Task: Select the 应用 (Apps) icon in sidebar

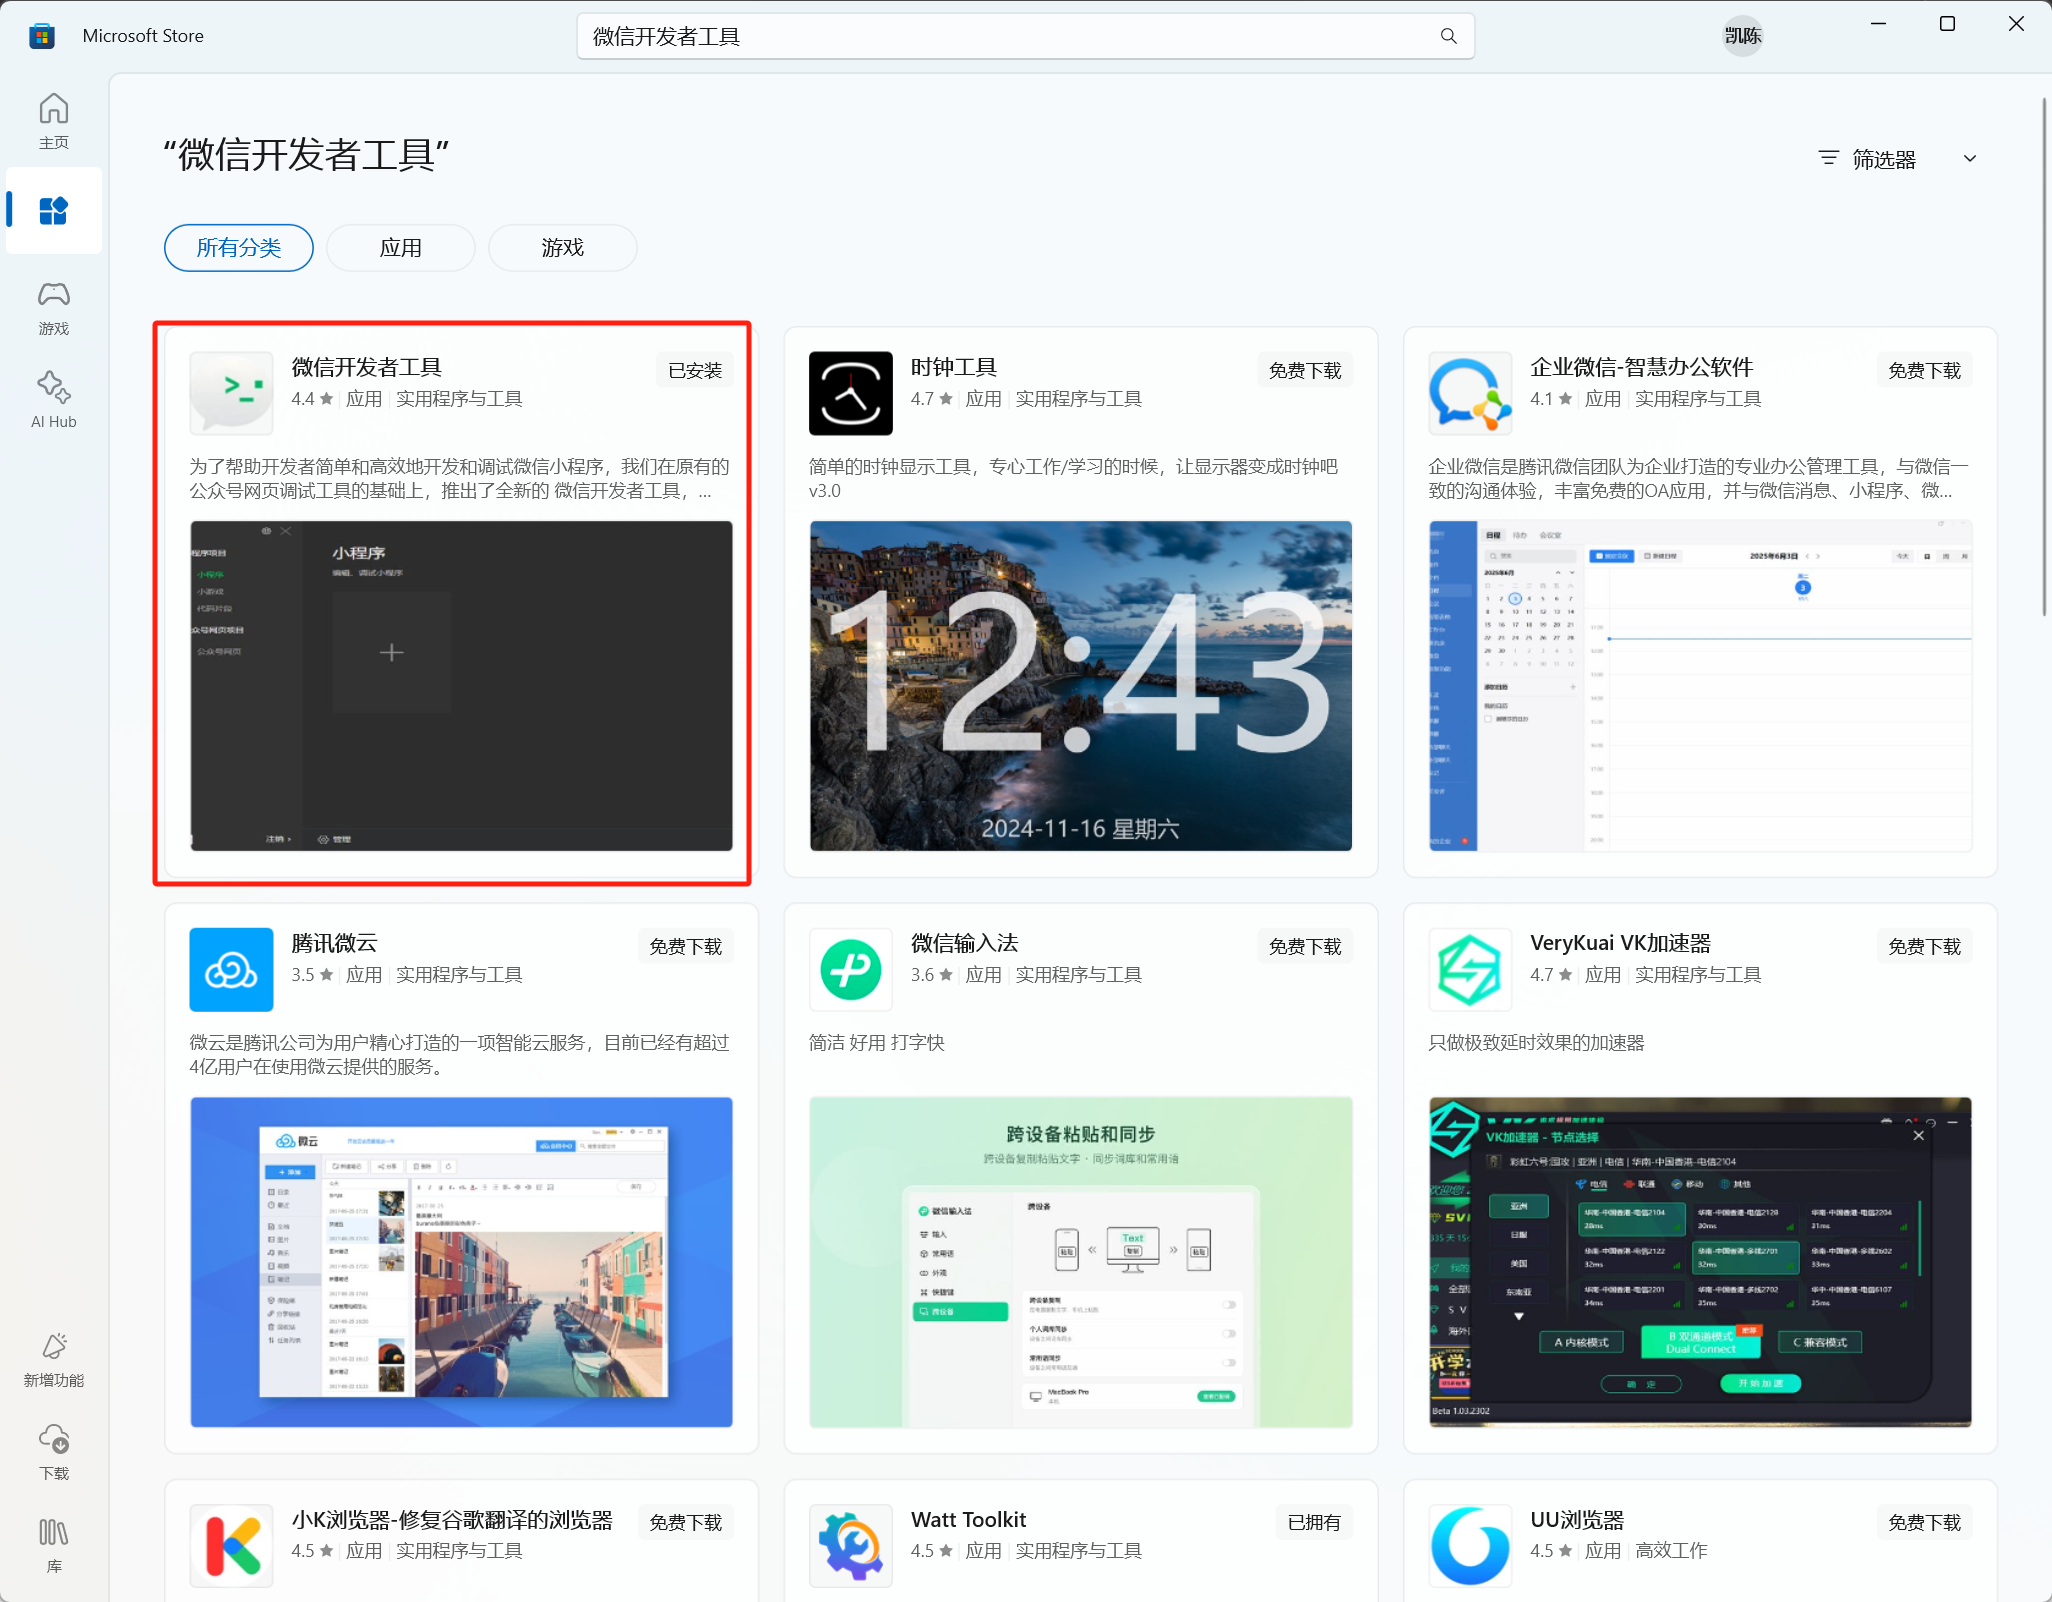Action: (54, 210)
